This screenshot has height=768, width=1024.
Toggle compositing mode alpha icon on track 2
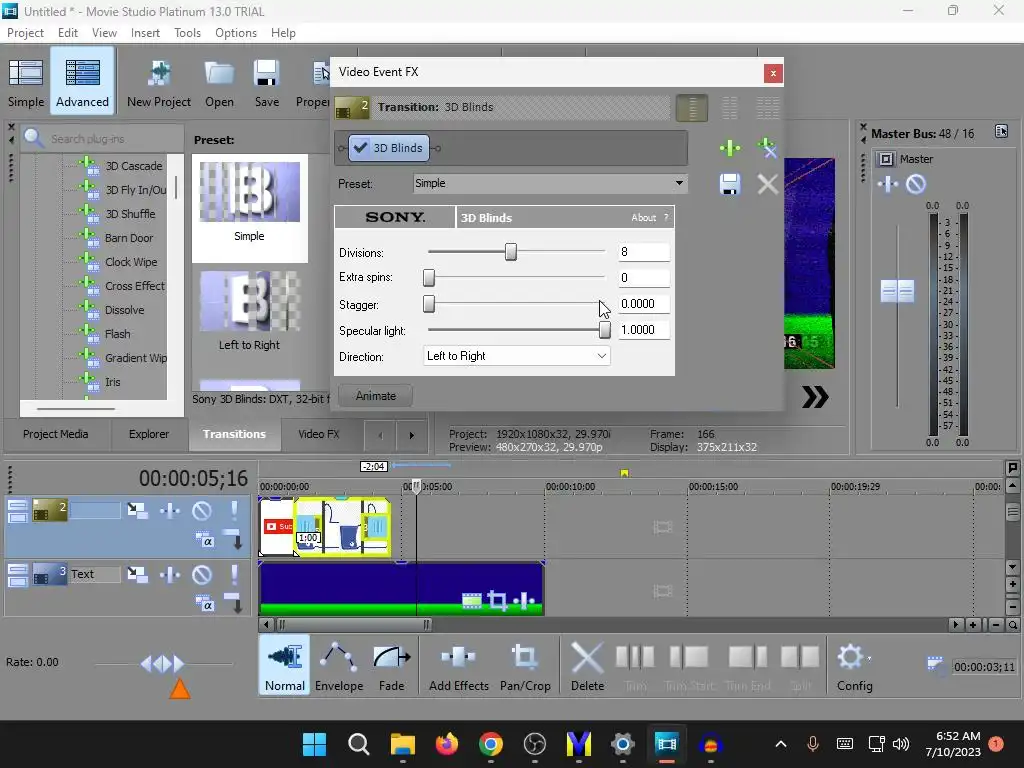(204, 540)
